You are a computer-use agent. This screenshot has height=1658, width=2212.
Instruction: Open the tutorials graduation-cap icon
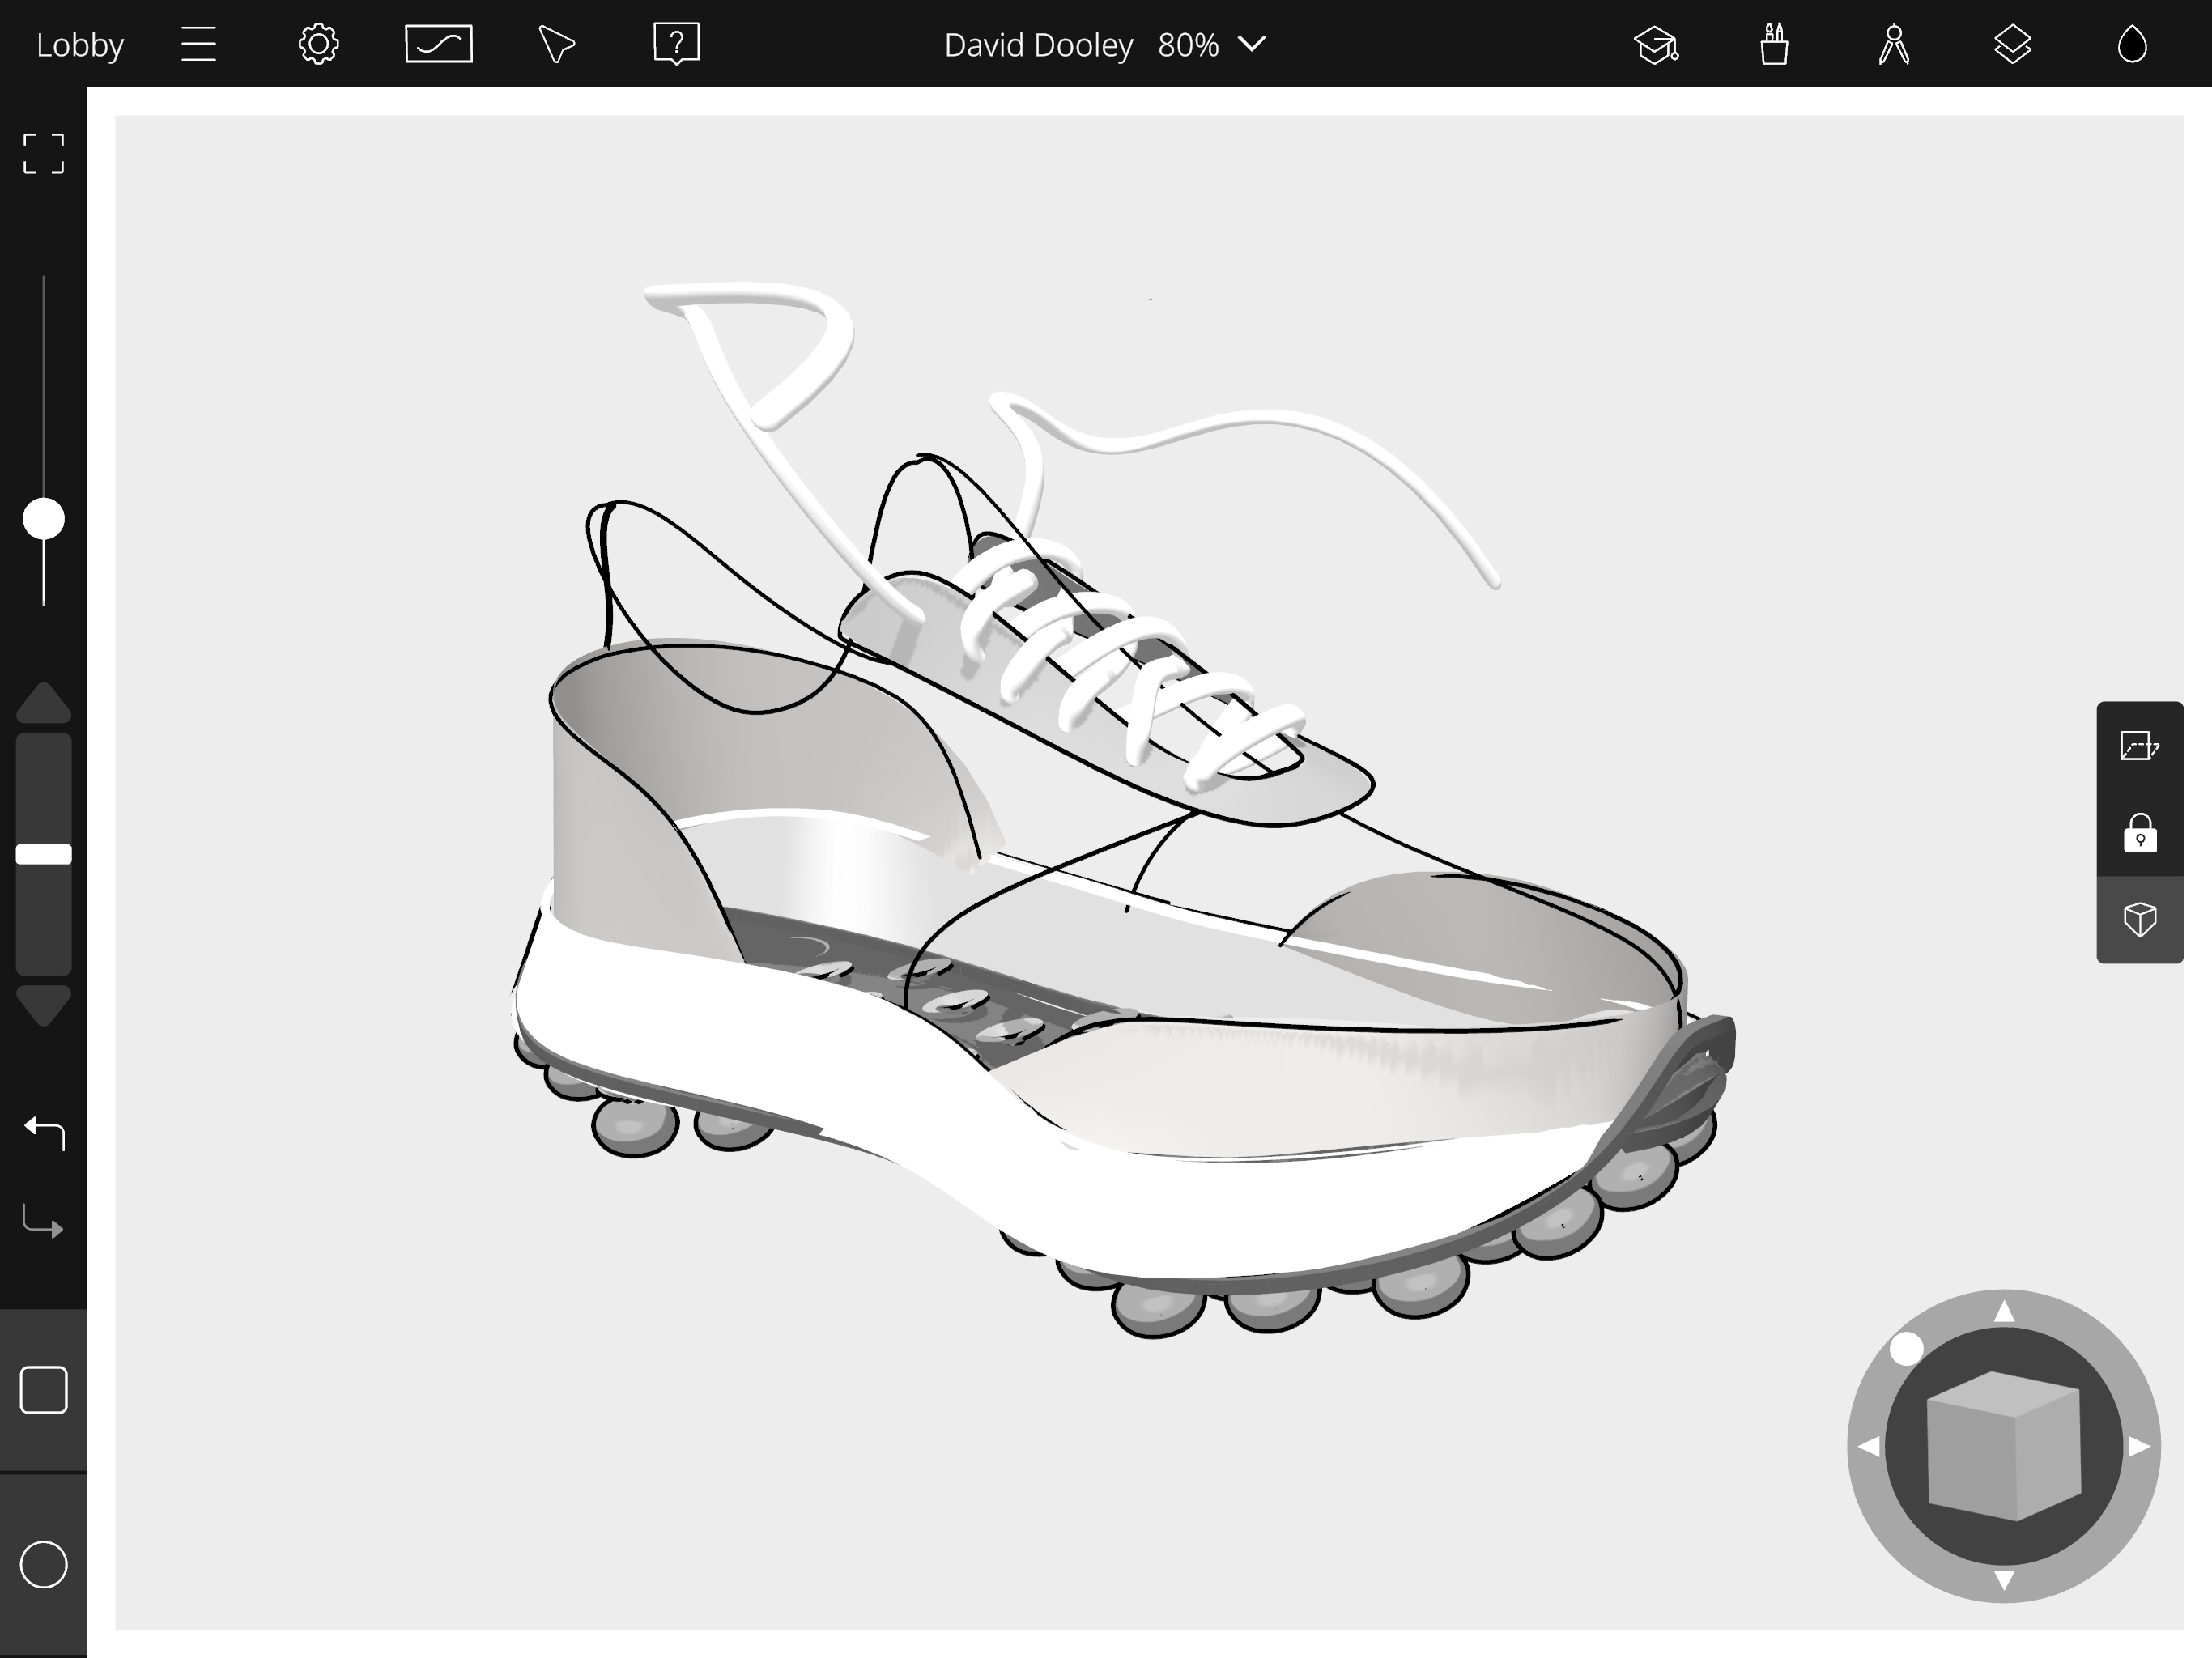1655,45
